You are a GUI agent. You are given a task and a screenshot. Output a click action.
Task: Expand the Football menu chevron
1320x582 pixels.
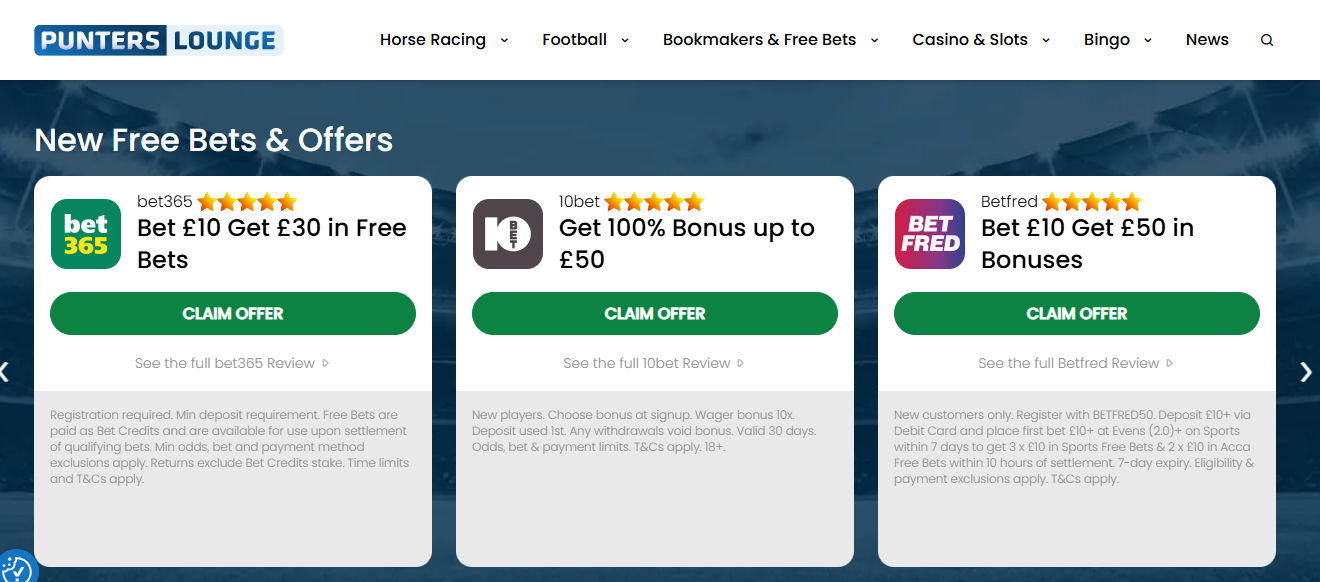tap(625, 40)
